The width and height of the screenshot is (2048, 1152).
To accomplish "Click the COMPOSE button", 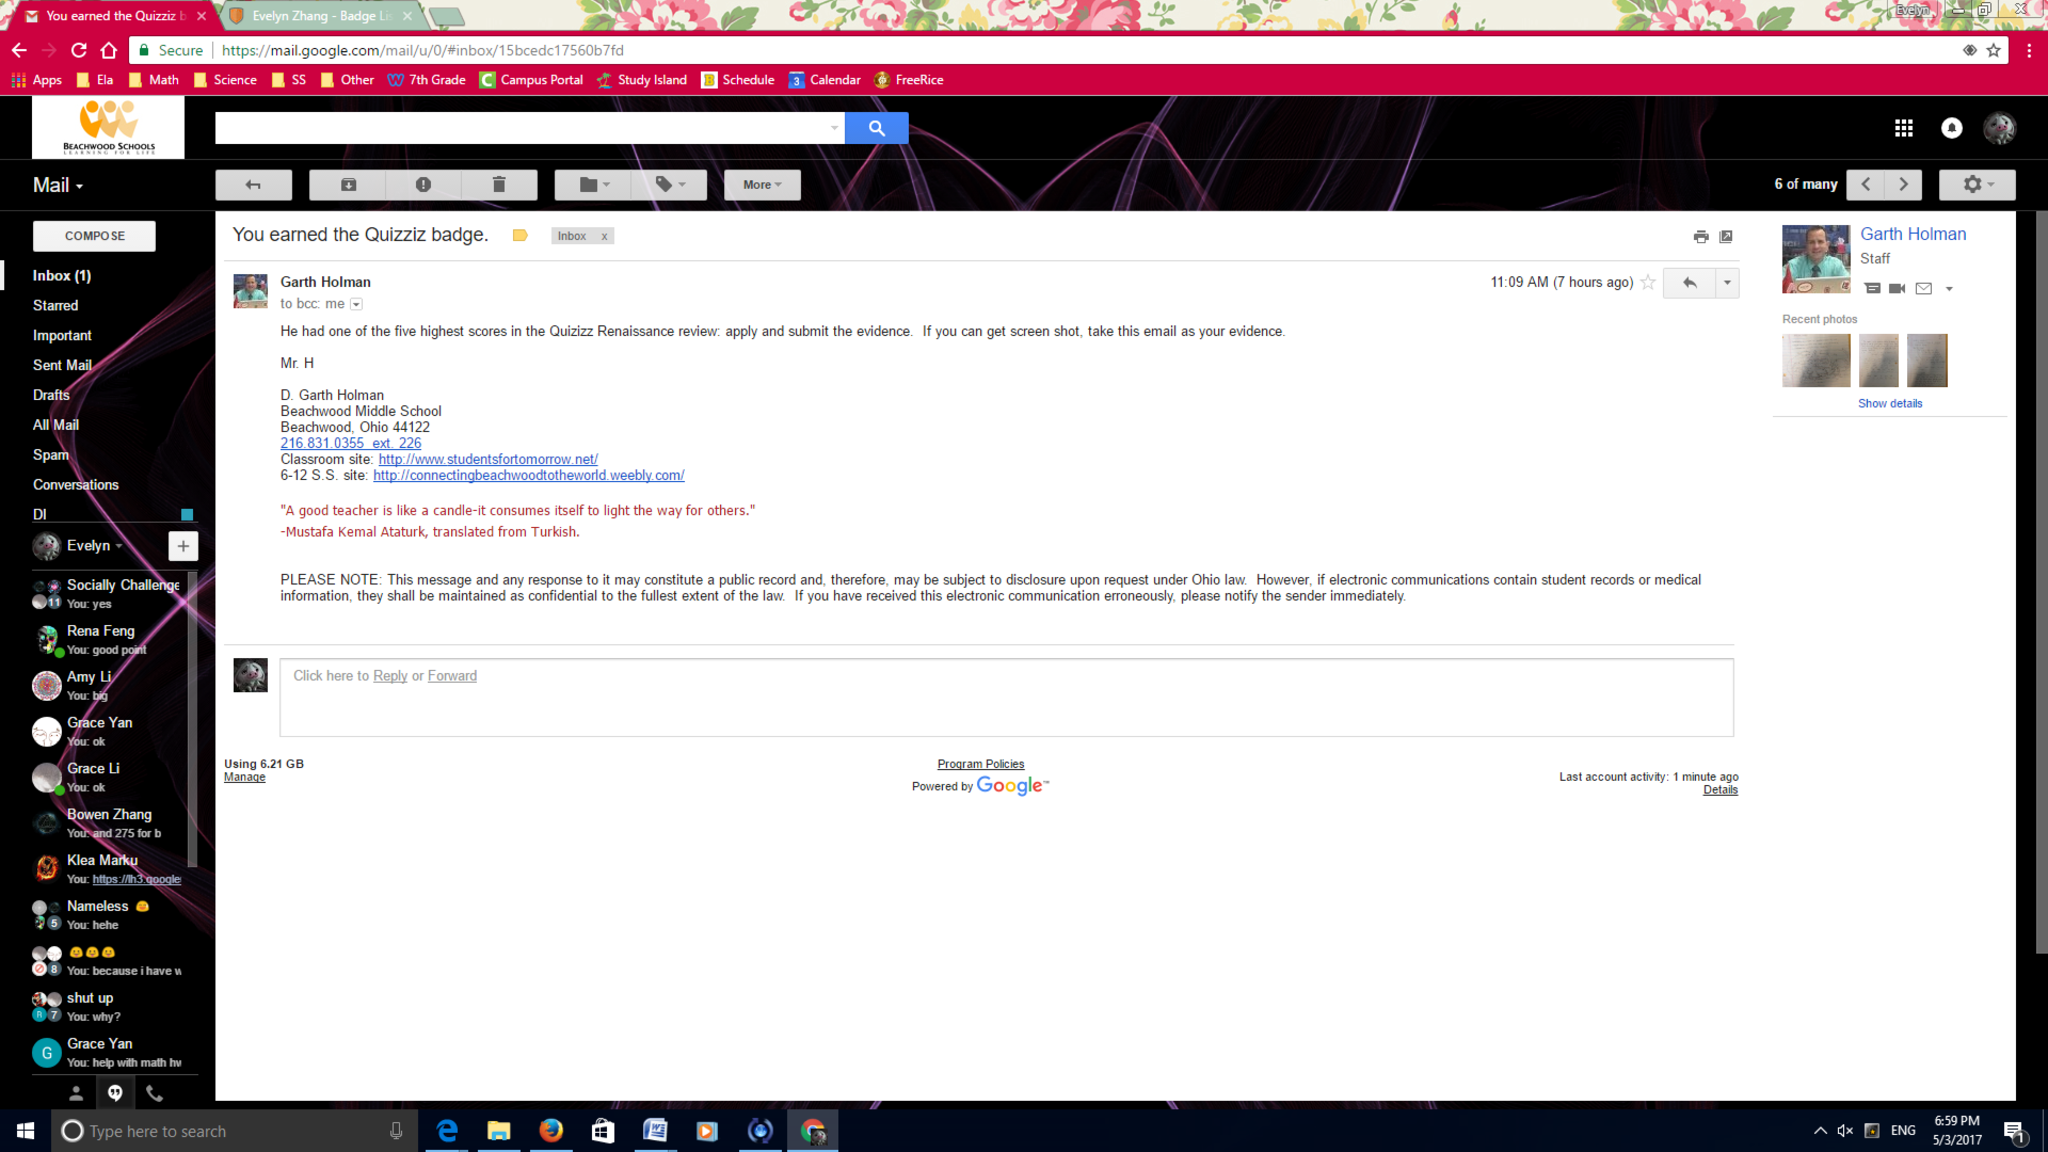I will (94, 236).
